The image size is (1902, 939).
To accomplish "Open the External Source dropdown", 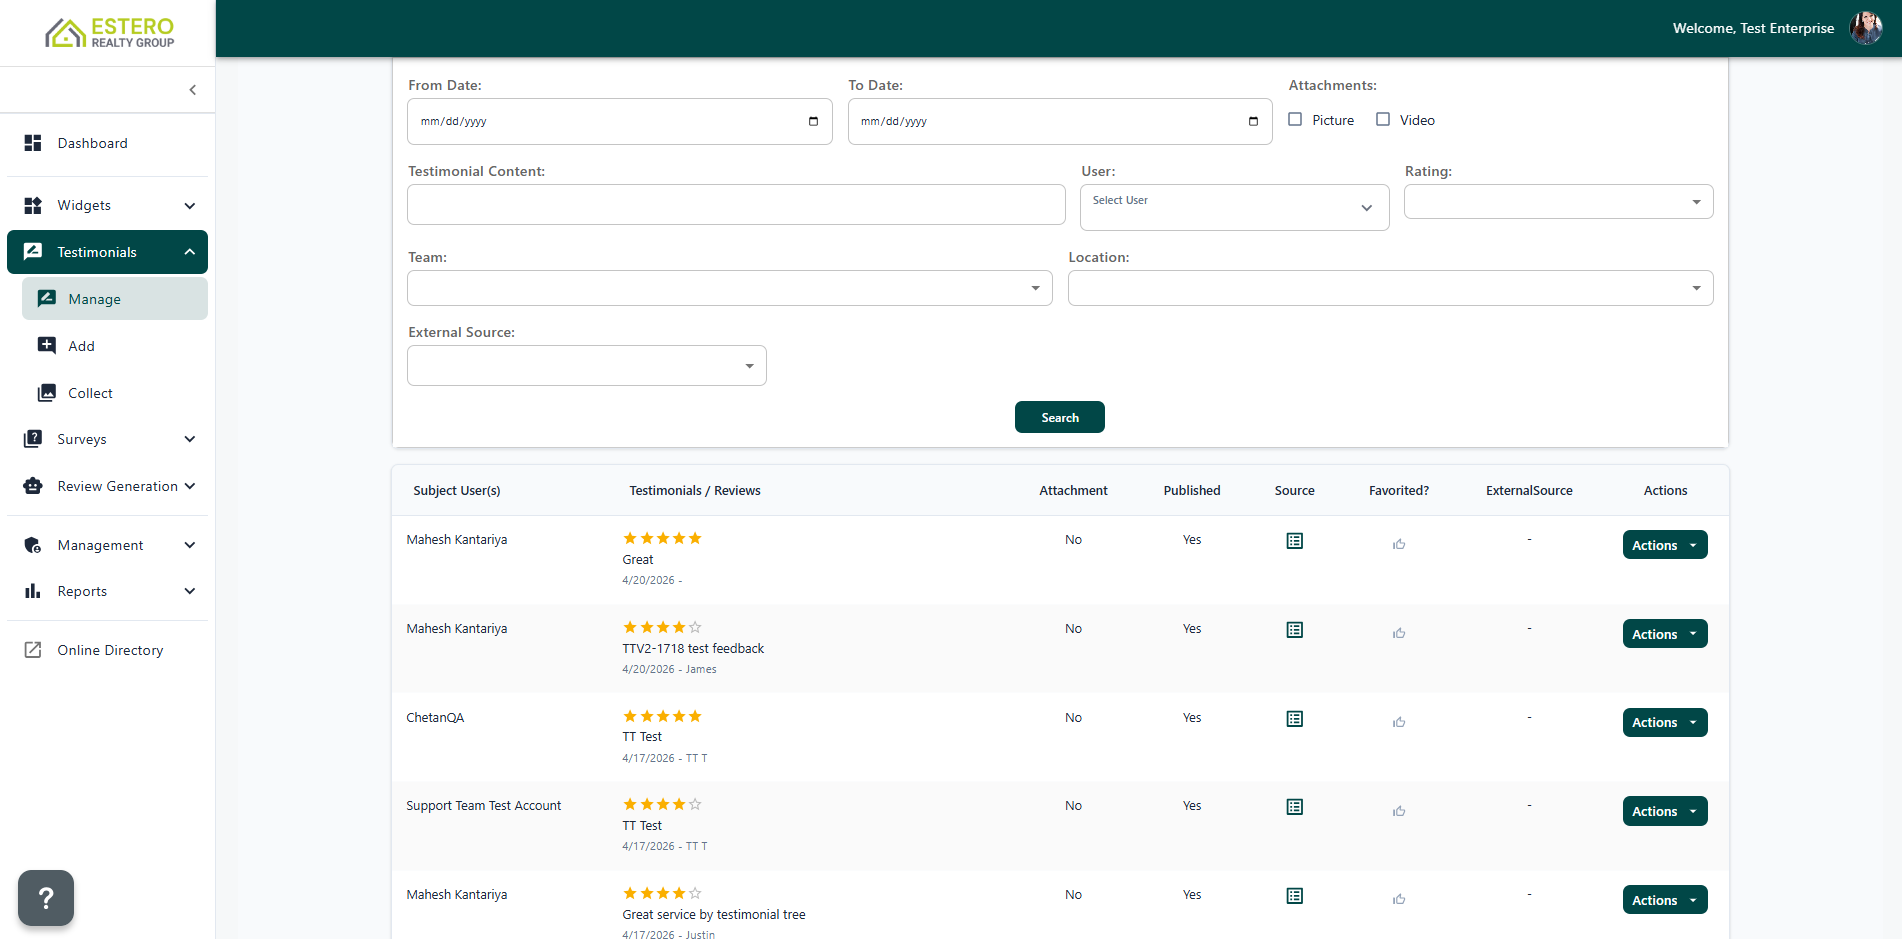I will 586,366.
